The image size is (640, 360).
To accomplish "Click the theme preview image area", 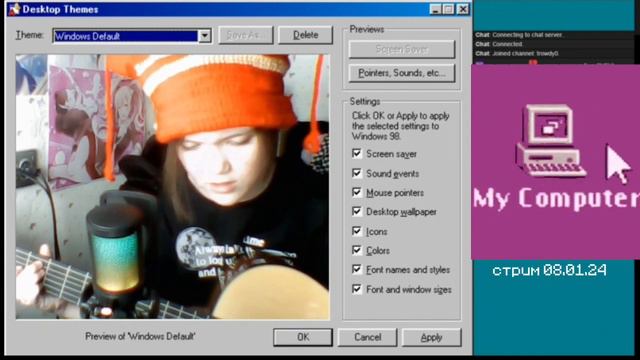I will point(173,187).
